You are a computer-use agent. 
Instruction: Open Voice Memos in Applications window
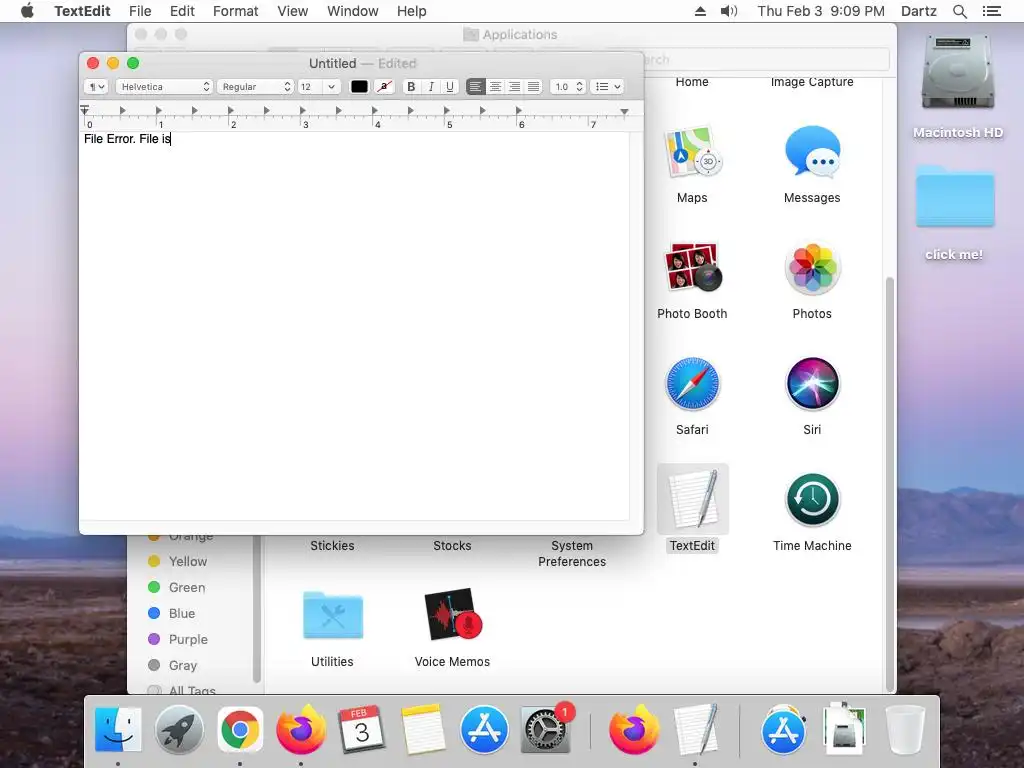(453, 615)
